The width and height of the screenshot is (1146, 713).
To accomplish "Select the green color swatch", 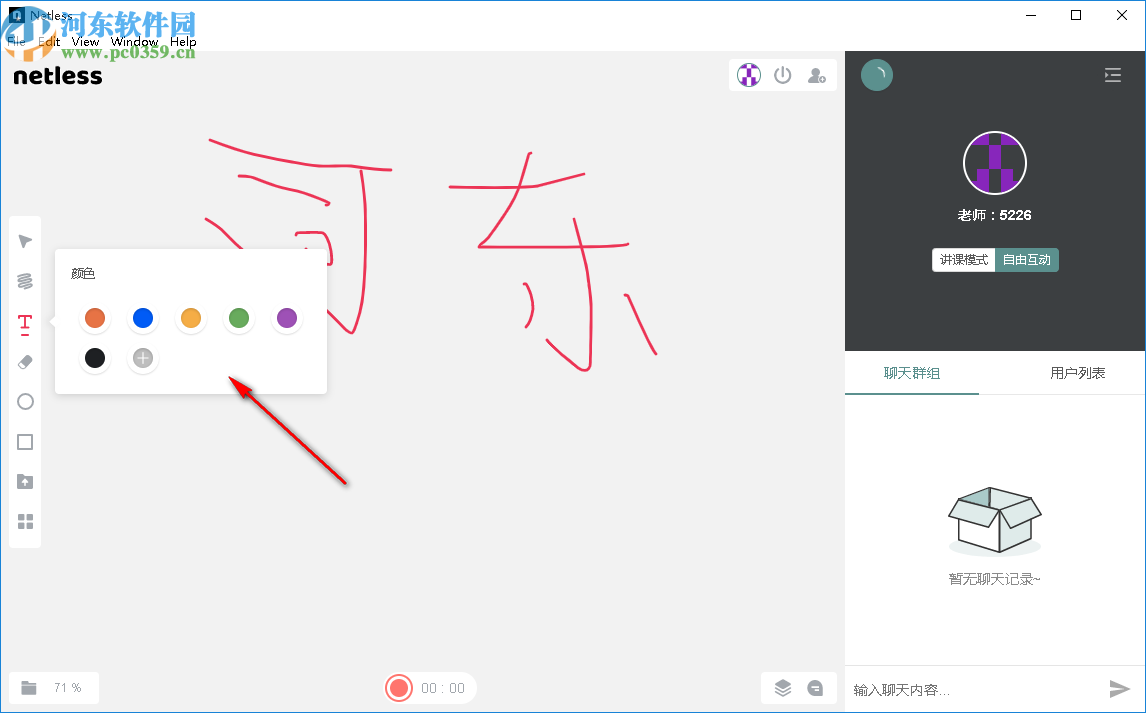I will (x=239, y=318).
